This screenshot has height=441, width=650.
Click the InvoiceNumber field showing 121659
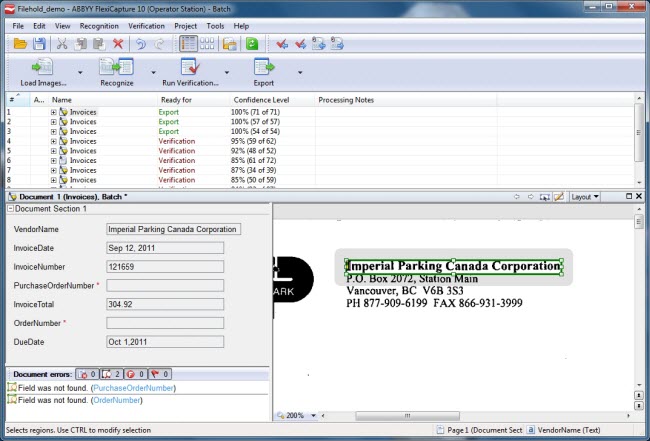click(165, 267)
